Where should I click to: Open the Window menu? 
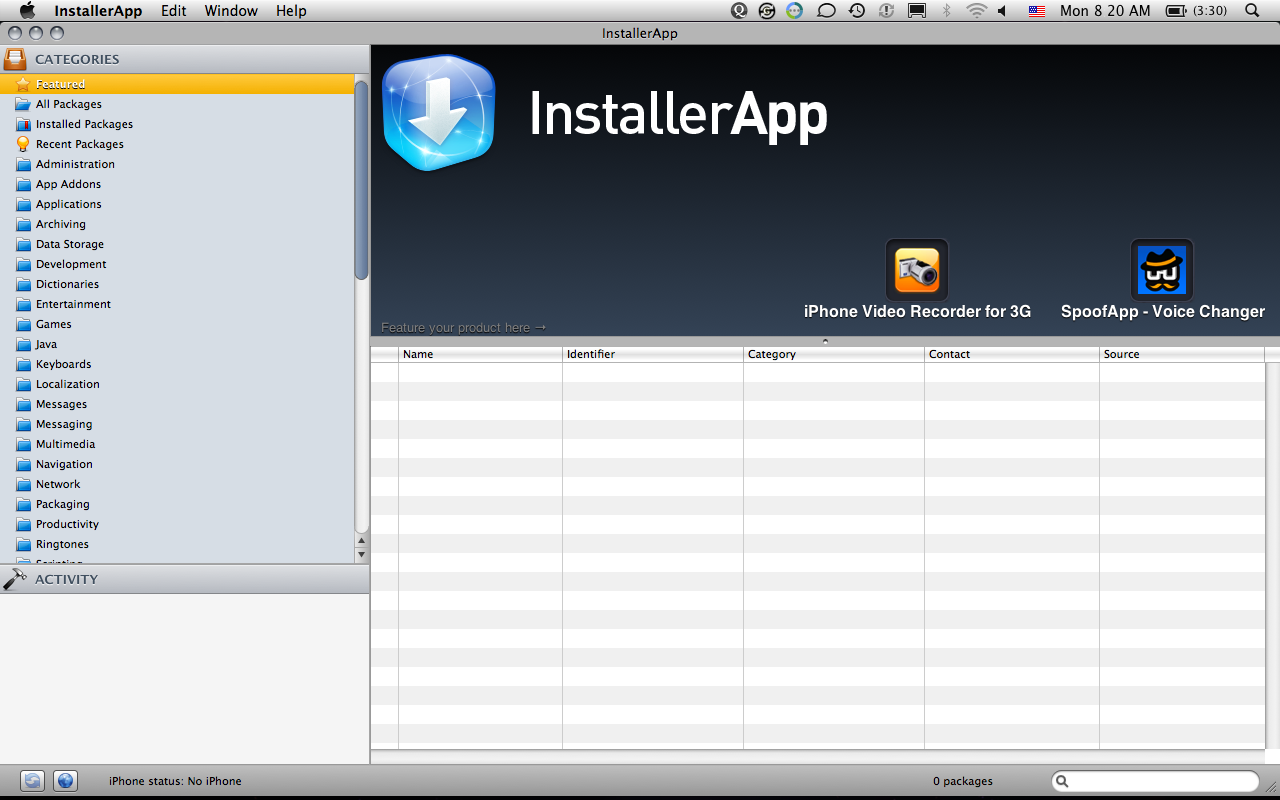231,11
